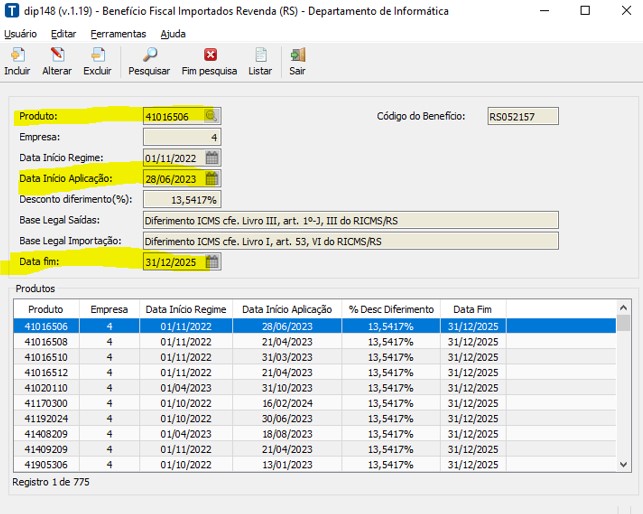Click the Alterar edit icon
This screenshot has height=514, width=643.
coord(56,56)
